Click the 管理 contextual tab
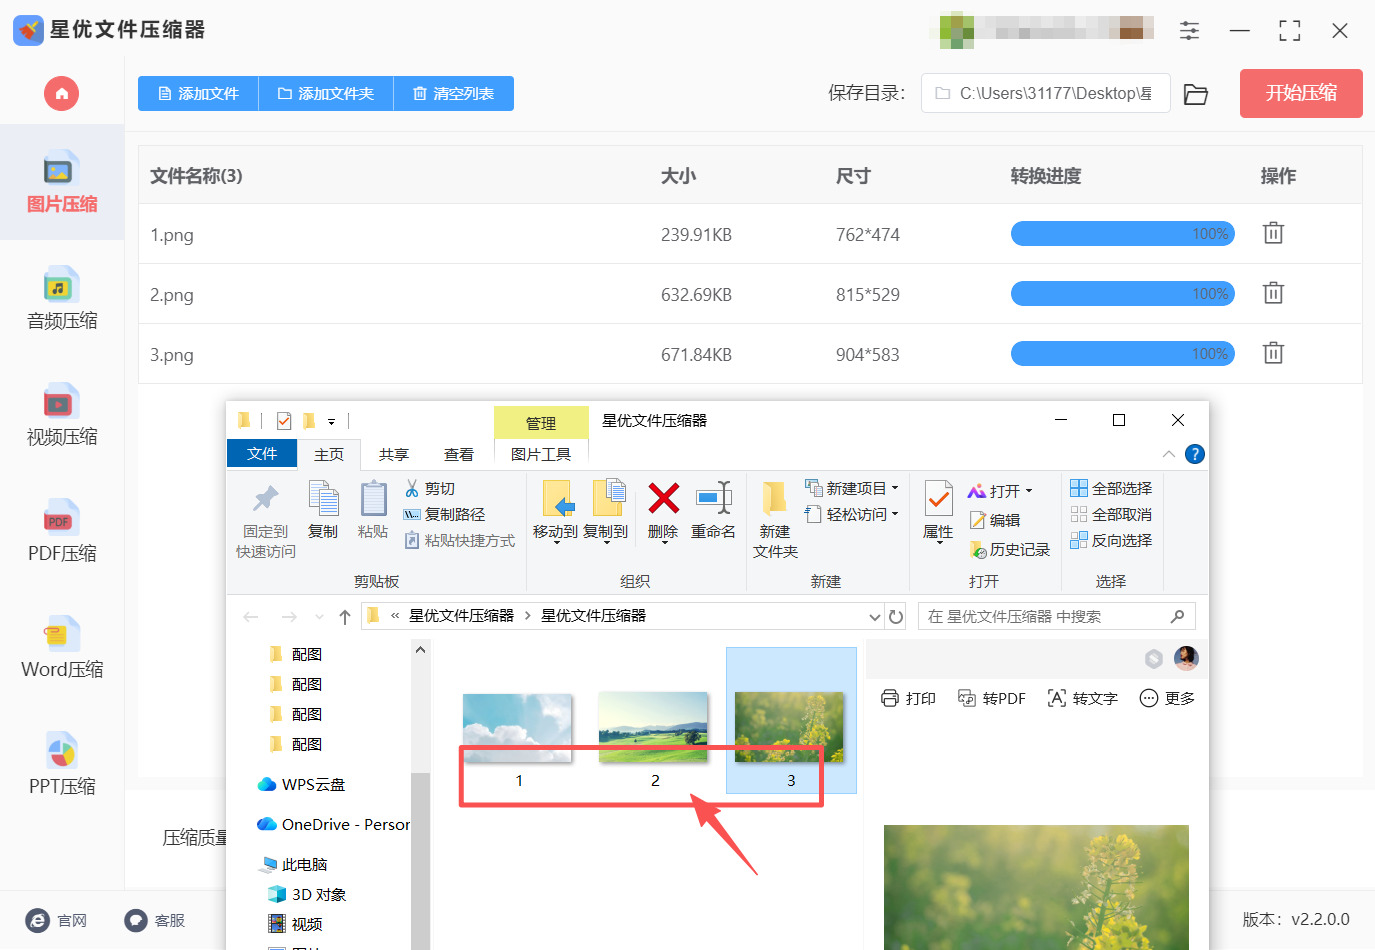1375x950 pixels. (541, 423)
